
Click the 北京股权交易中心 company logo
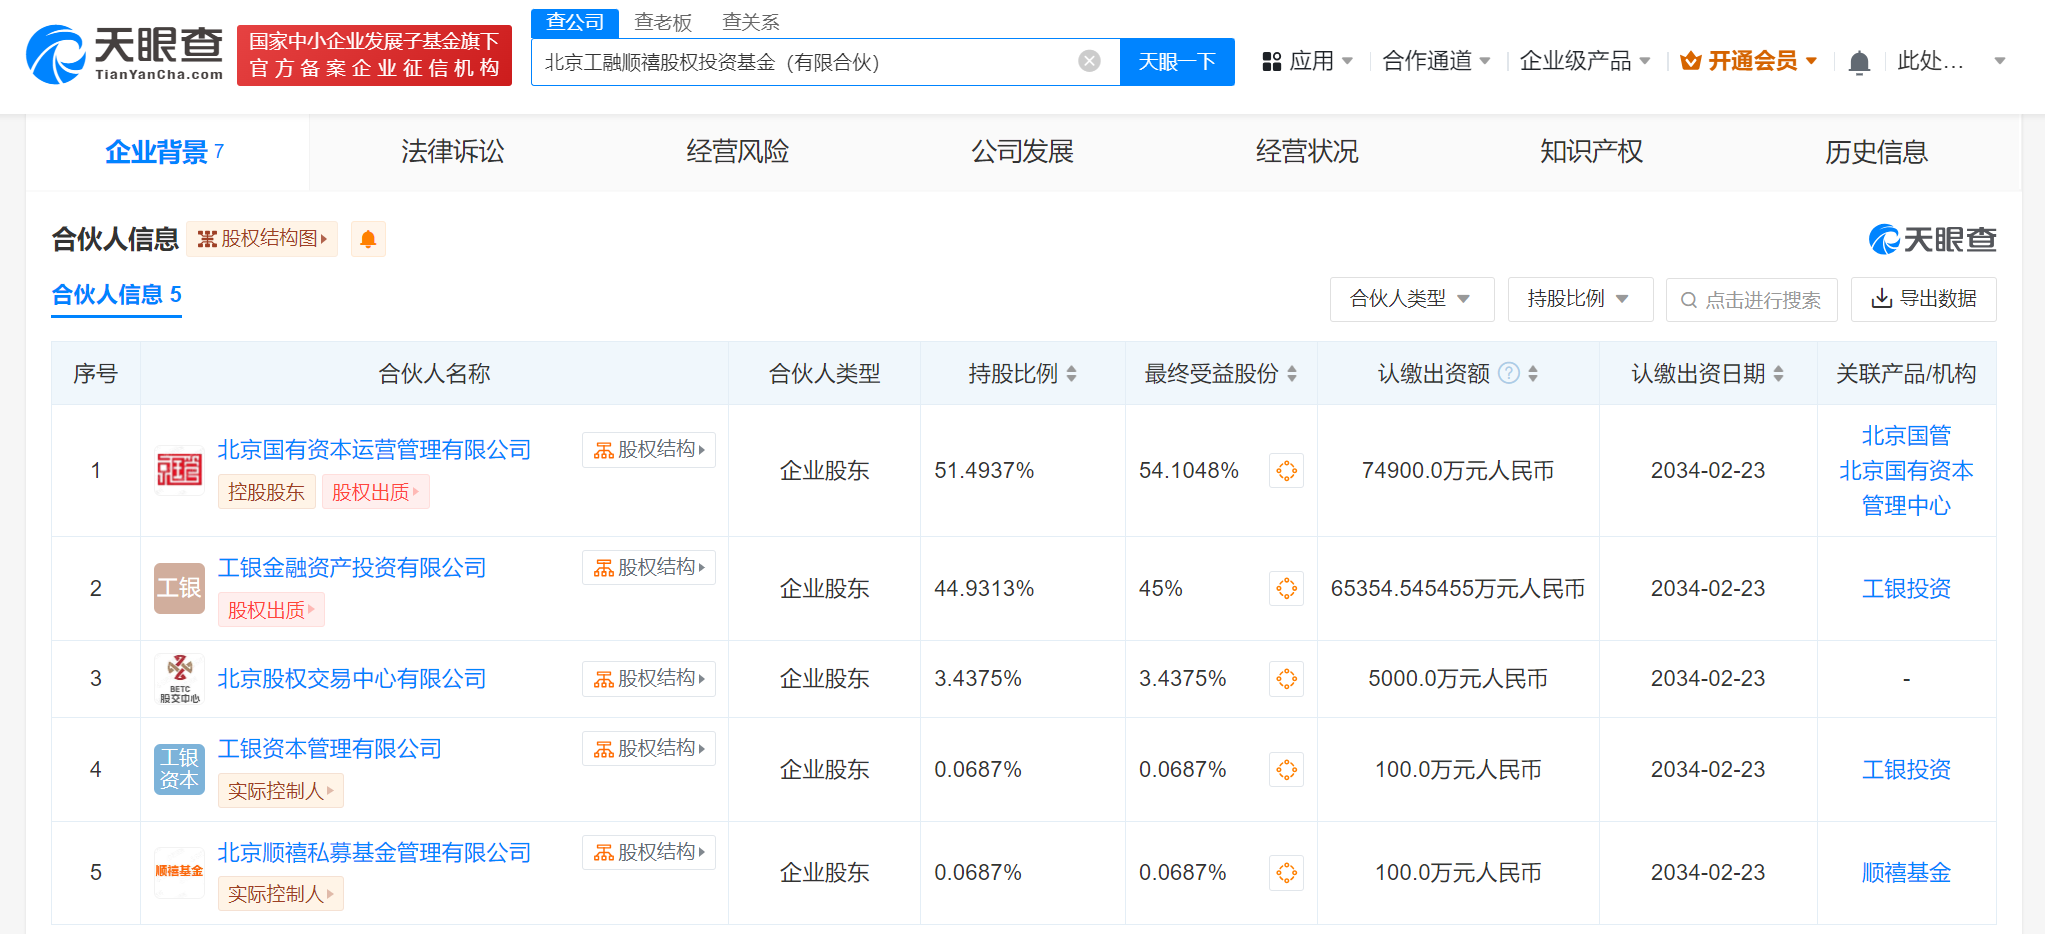click(179, 679)
